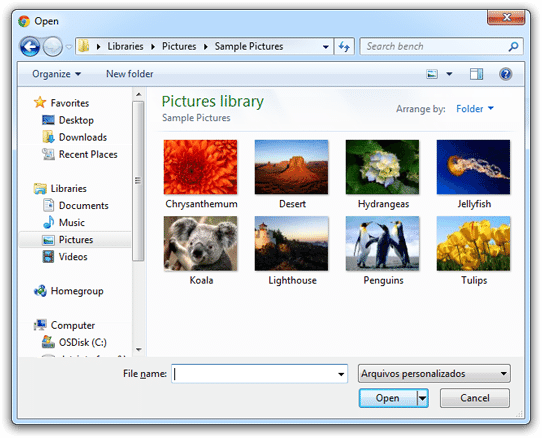
Task: Click the Cancel button
Action: pyautogui.click(x=475, y=398)
